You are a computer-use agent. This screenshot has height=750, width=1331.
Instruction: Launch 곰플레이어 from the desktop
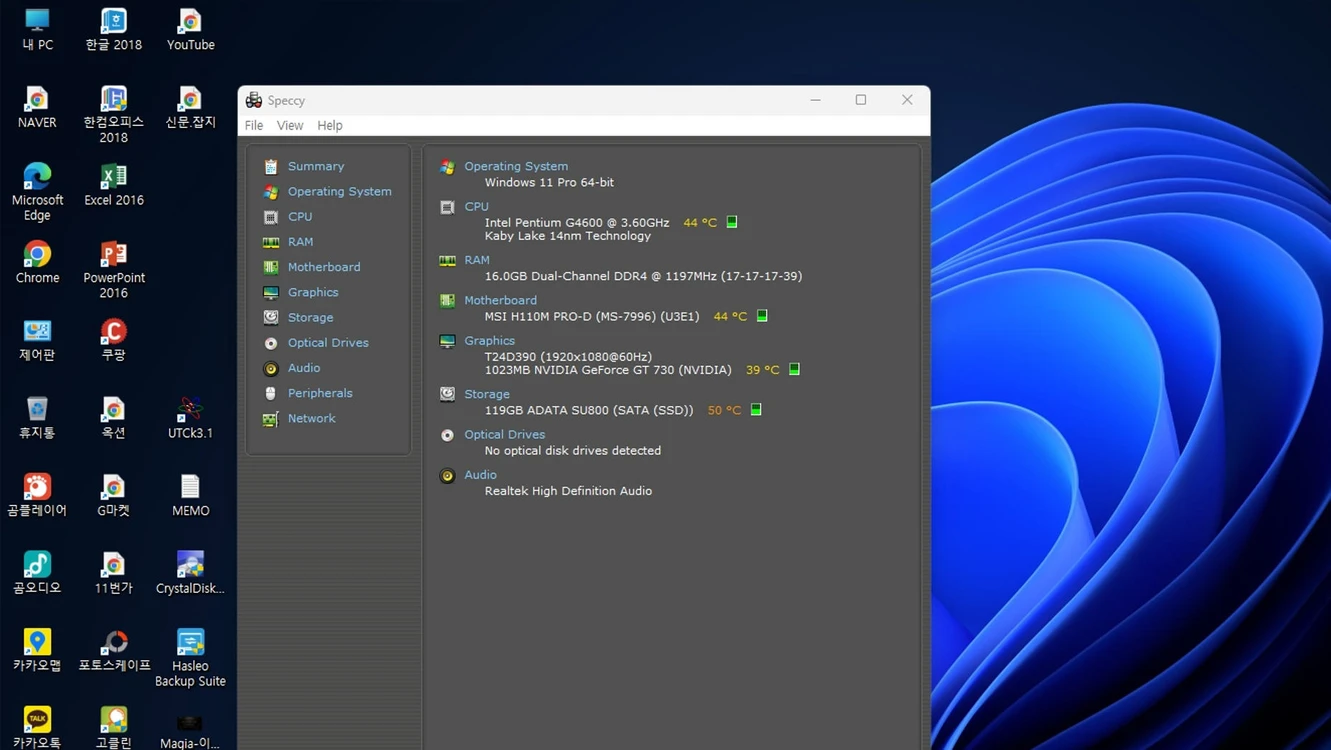click(x=37, y=495)
